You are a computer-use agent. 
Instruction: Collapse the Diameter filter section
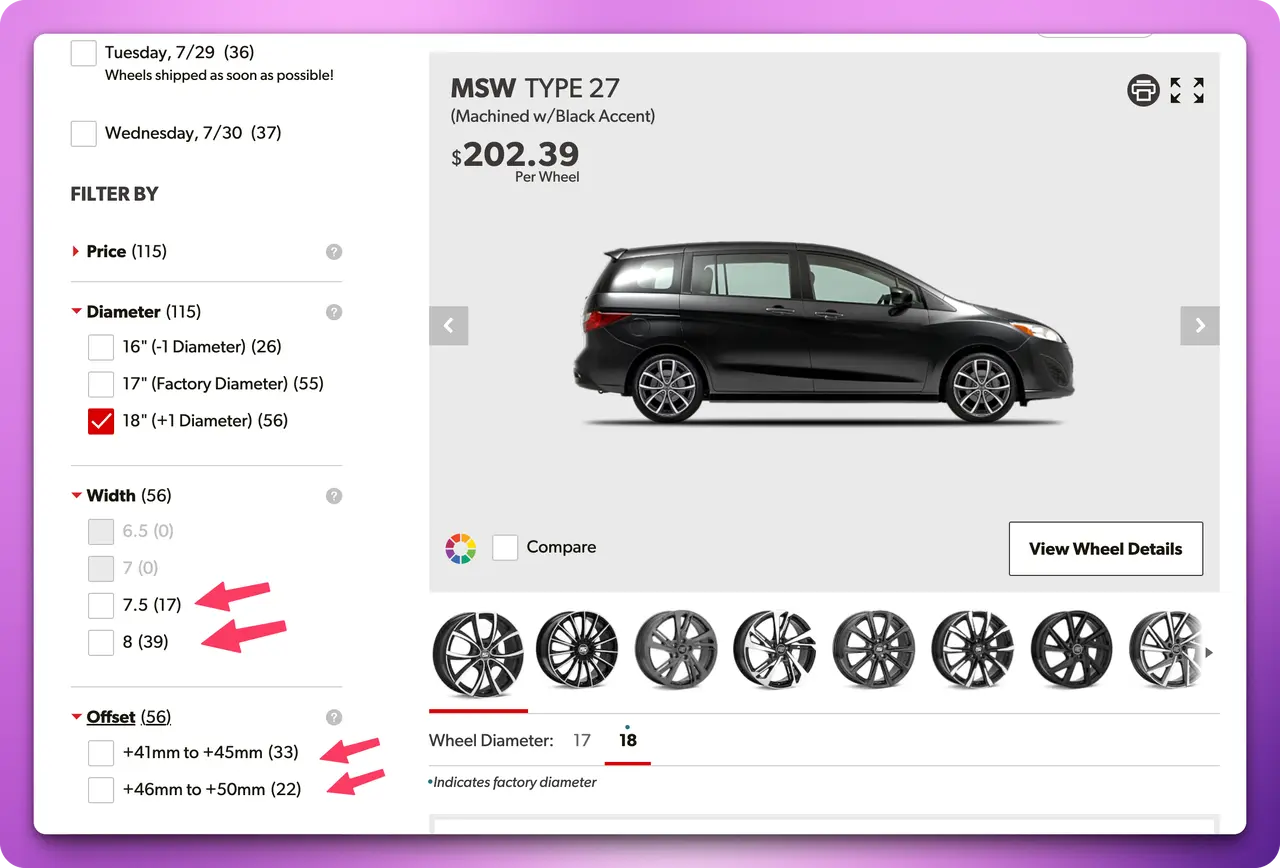click(x=136, y=312)
